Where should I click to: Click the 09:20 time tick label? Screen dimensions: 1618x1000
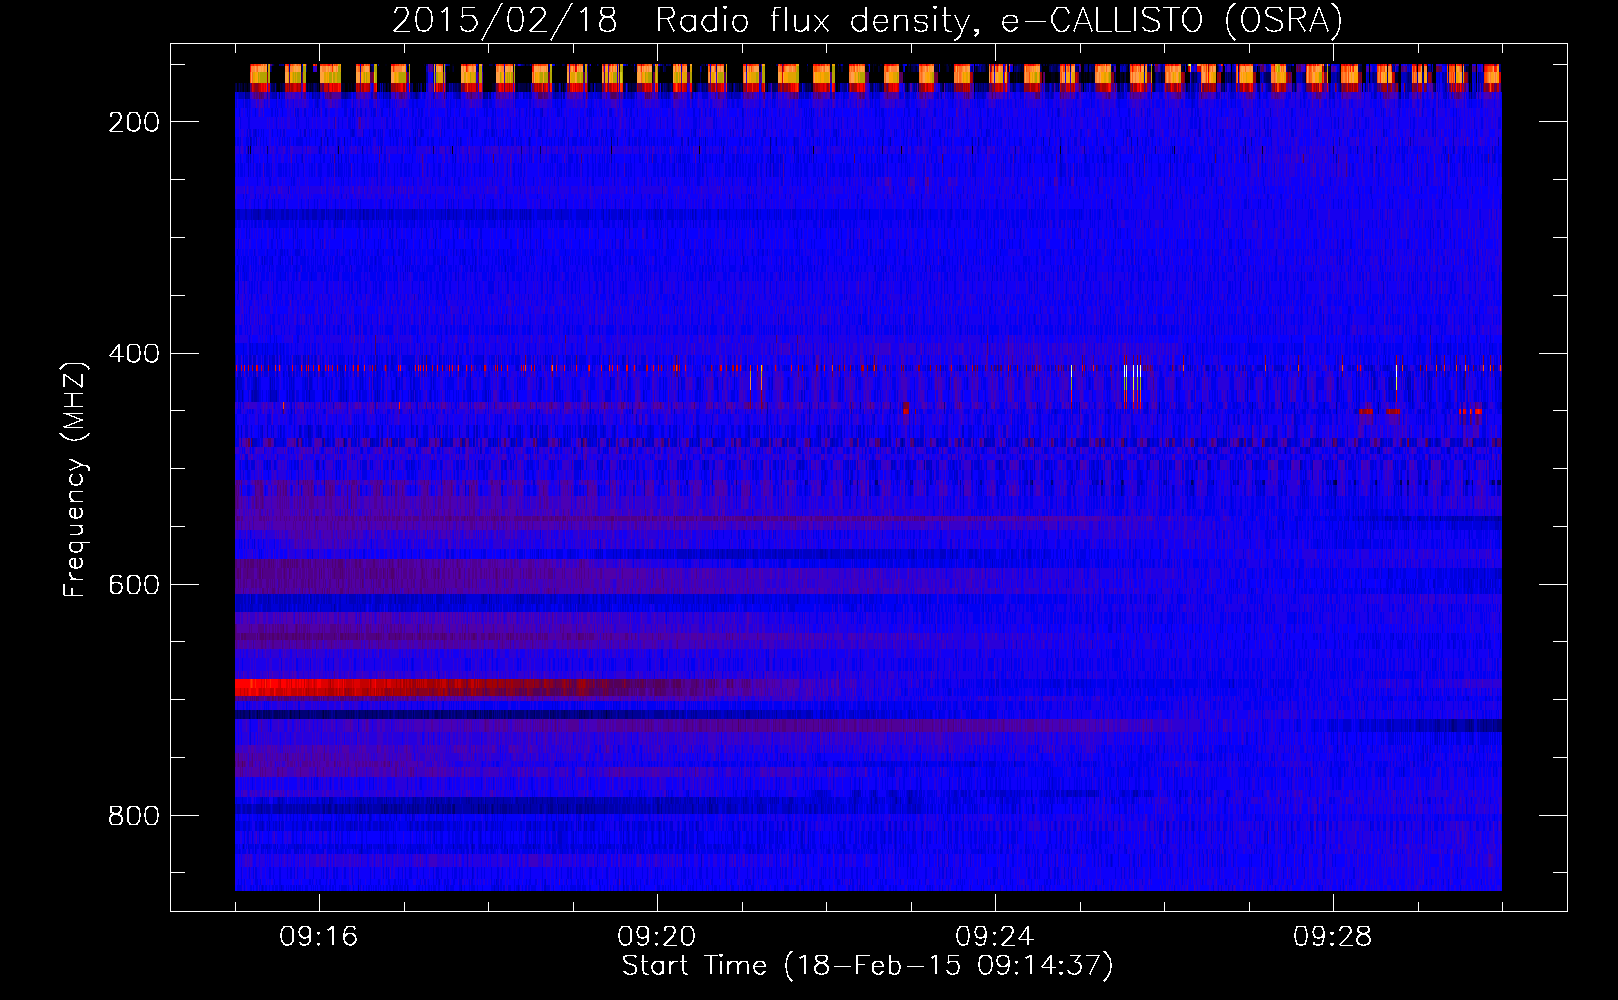(657, 937)
